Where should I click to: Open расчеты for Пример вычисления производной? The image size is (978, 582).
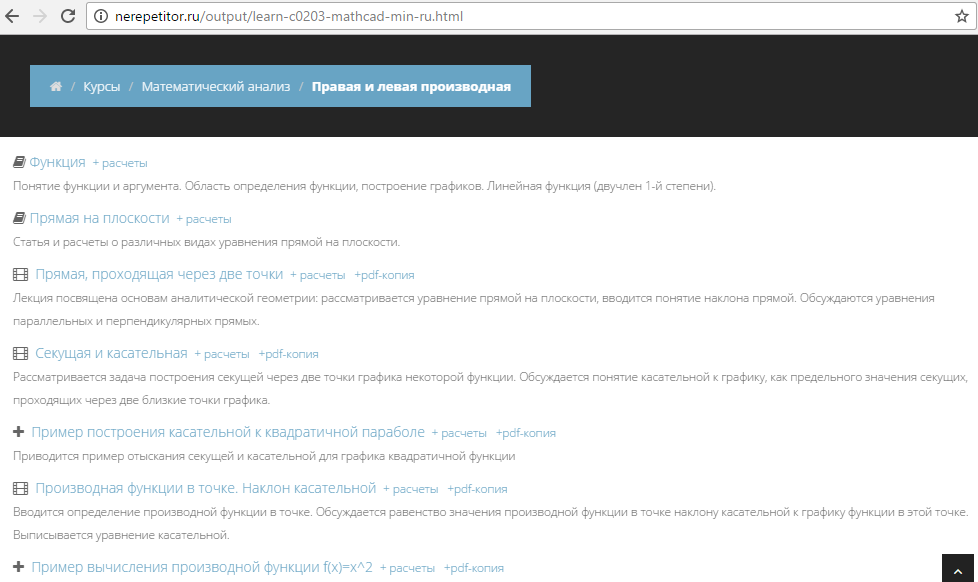pos(407,568)
